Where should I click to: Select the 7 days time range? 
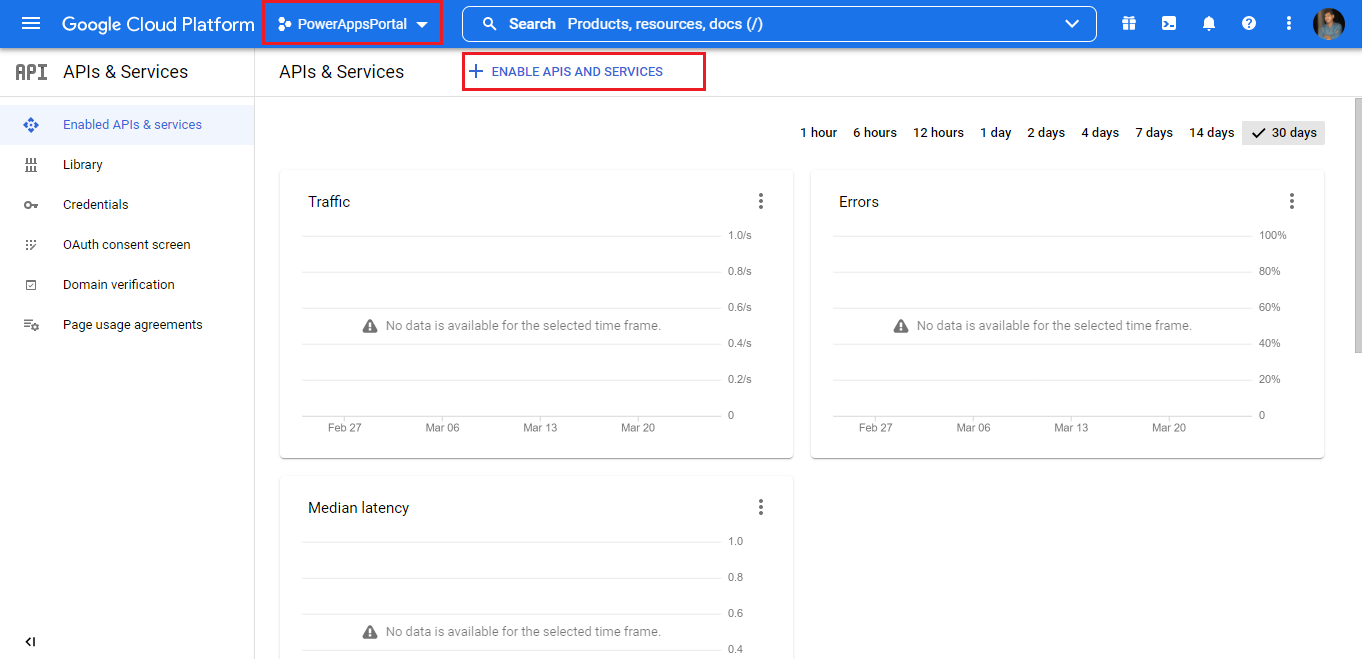pyautogui.click(x=1153, y=133)
